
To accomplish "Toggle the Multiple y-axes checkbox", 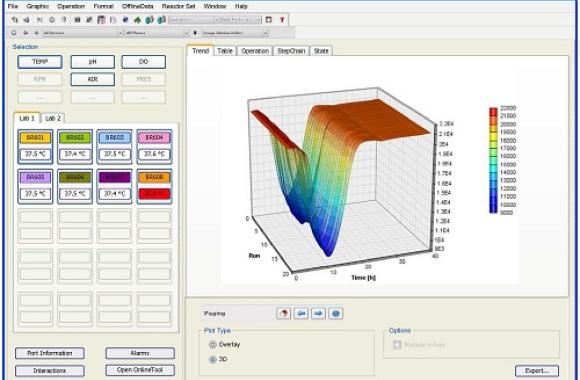I will coord(397,345).
